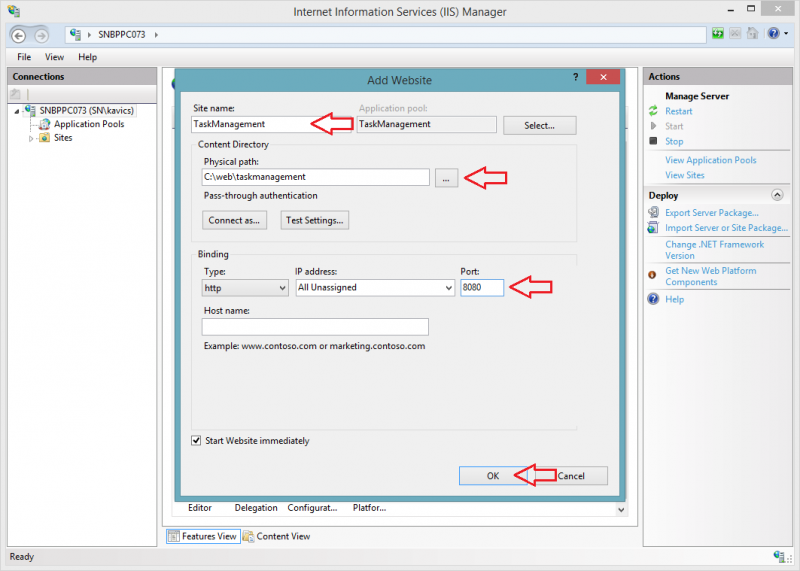
Task: Collapse the Deploy section in Actions
Action: [x=777, y=195]
